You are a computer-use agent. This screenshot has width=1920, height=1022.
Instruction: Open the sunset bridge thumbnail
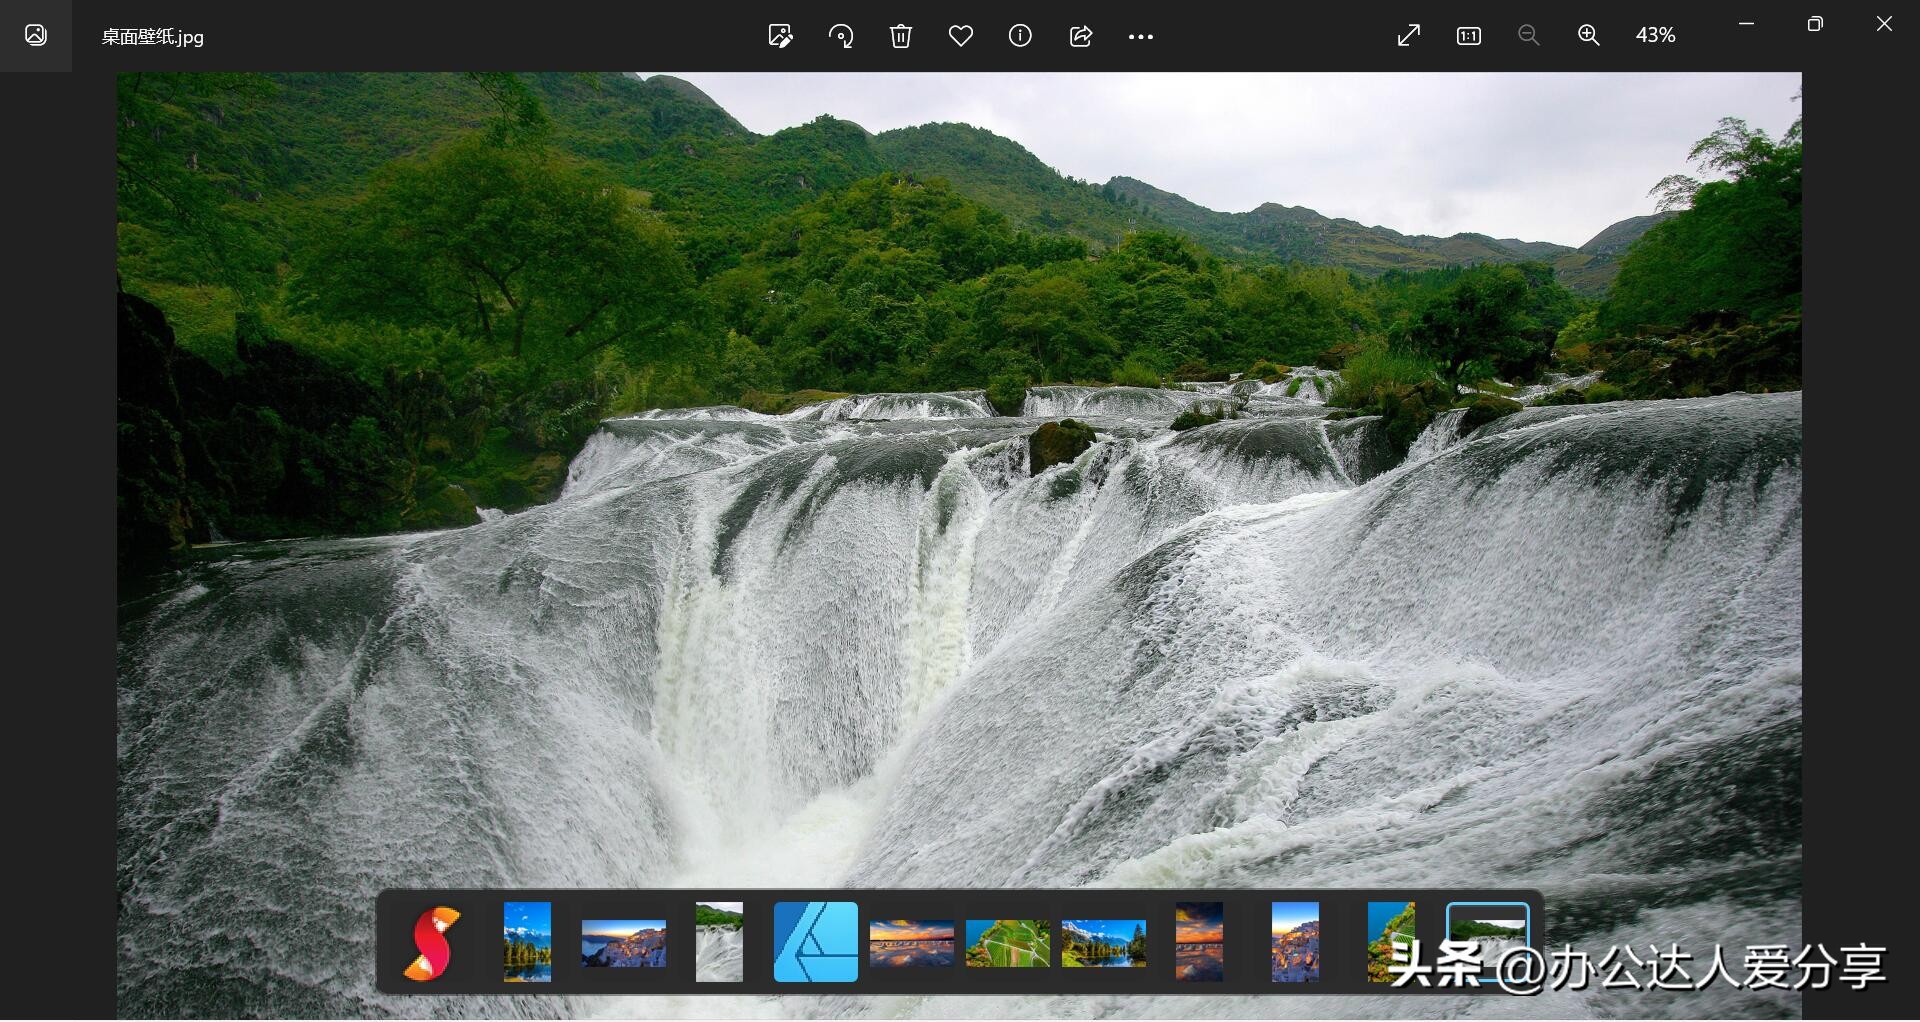click(x=911, y=941)
